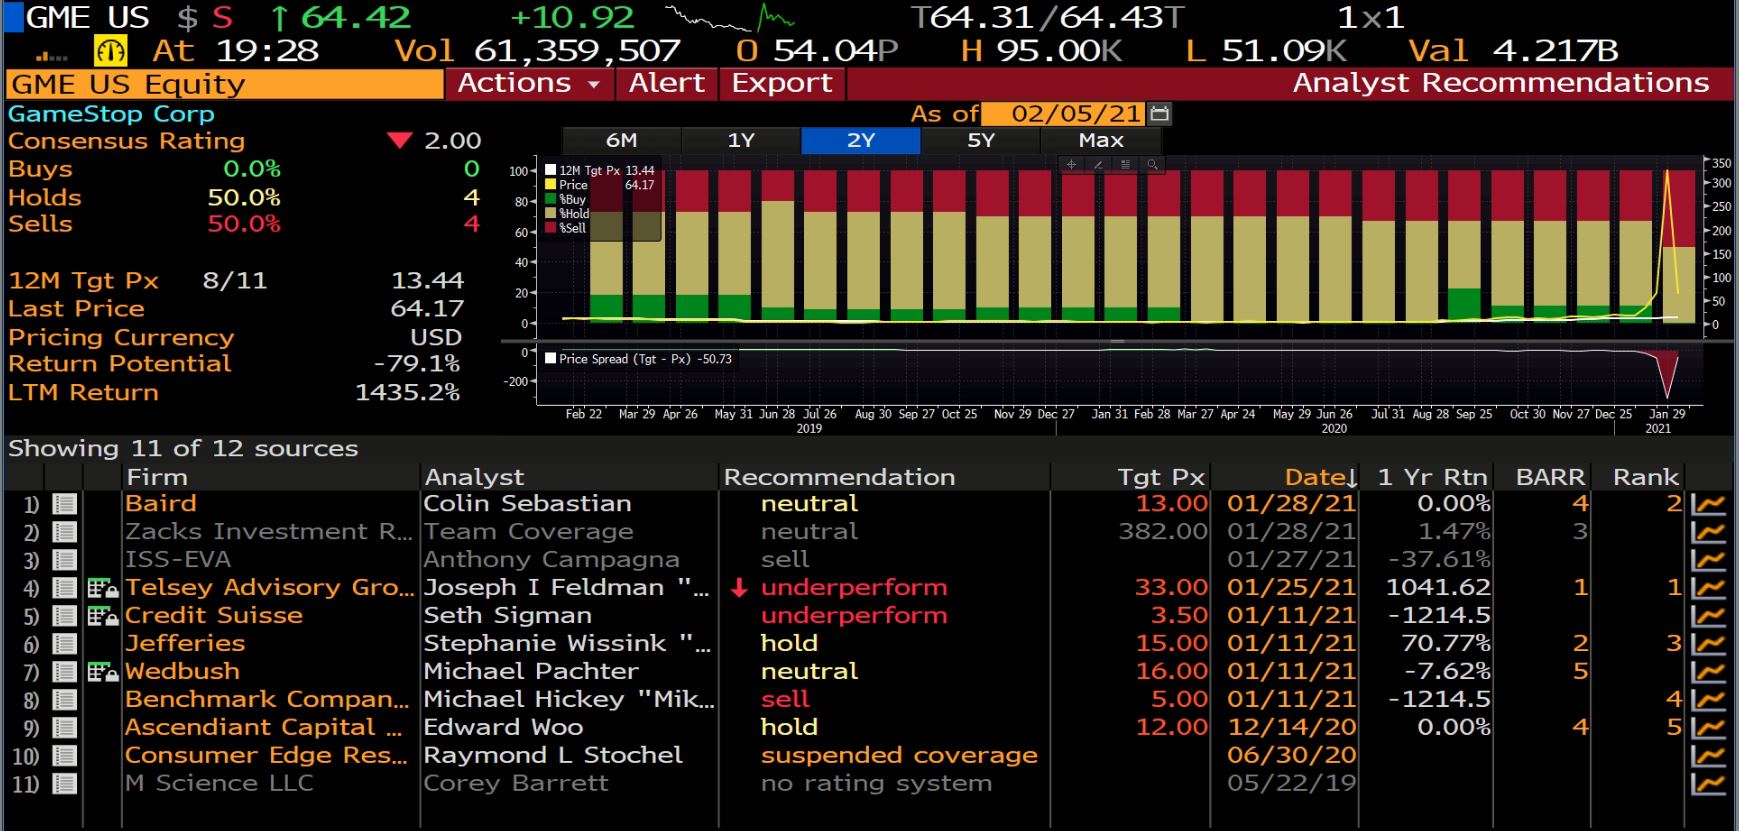1739x831 pixels.
Task: Click the Consensus Rating value 2.00
Action: [452, 141]
